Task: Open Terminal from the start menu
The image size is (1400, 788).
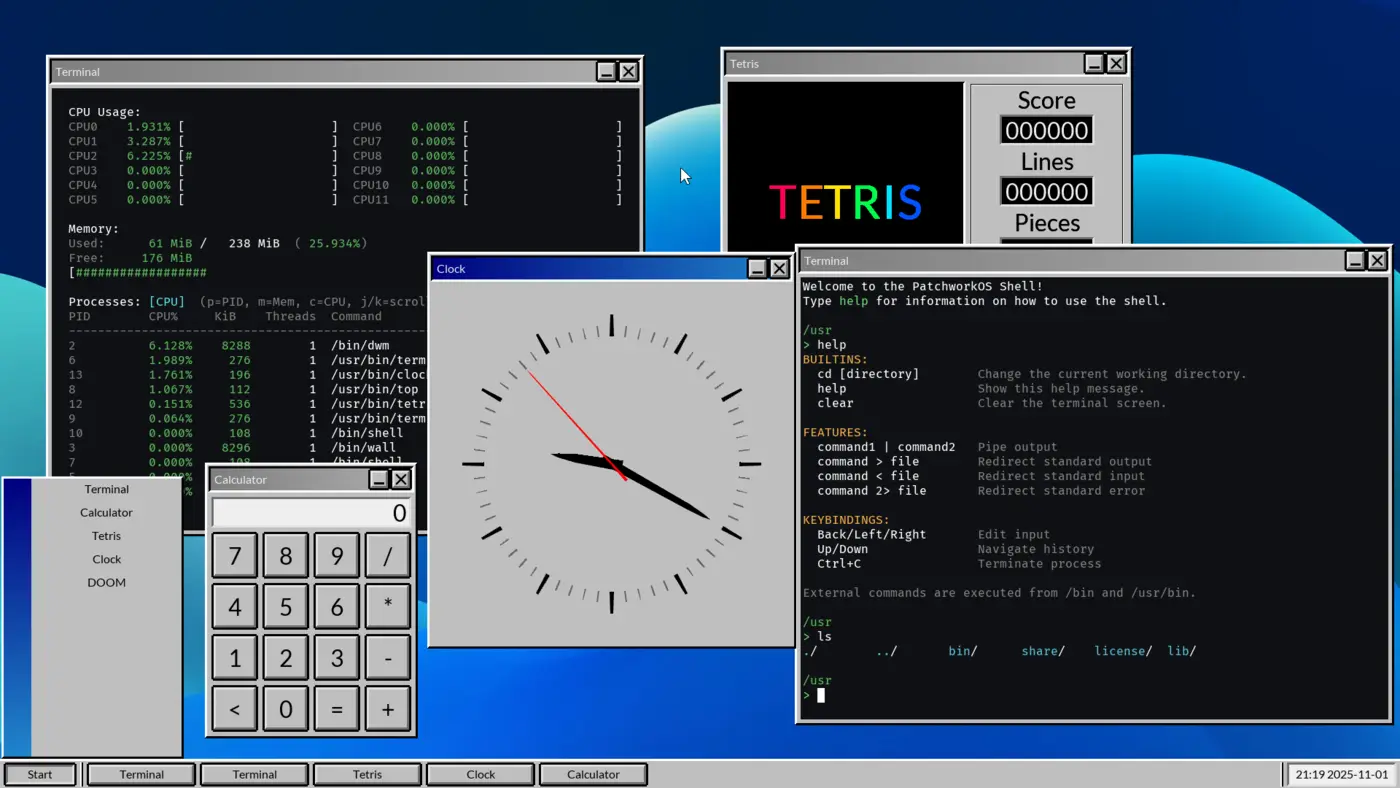Action: [x=106, y=489]
